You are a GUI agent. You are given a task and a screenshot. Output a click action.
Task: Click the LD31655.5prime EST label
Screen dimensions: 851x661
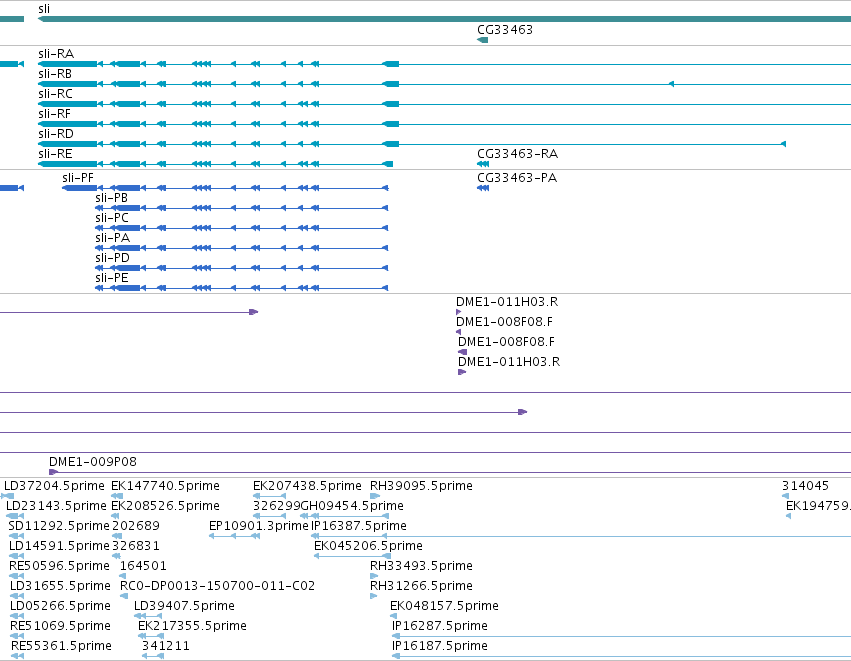60,587
